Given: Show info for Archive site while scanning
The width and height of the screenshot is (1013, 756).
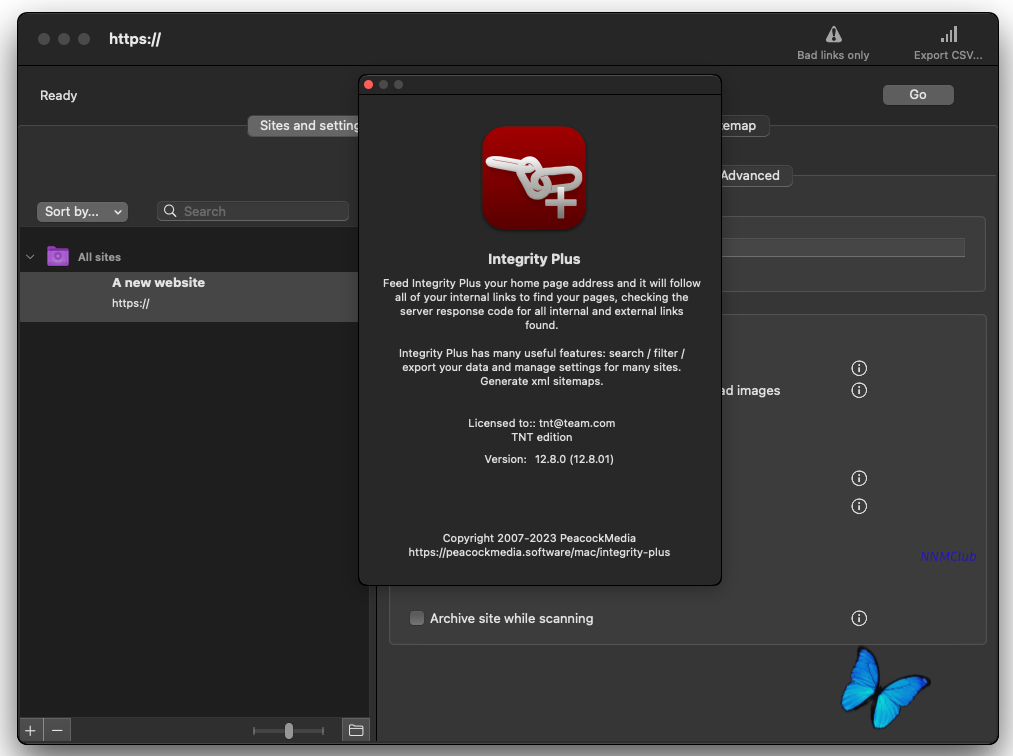Looking at the screenshot, I should point(859,618).
